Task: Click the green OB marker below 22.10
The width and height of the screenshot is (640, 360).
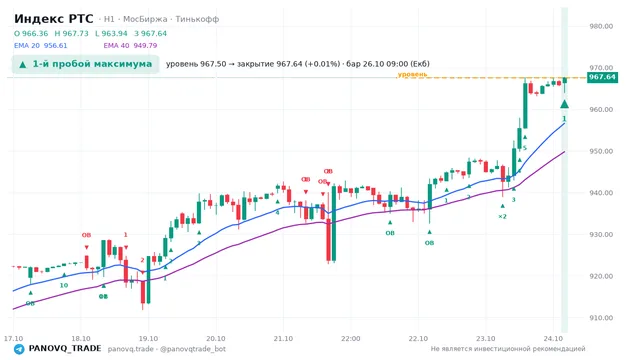Action: tap(429, 243)
